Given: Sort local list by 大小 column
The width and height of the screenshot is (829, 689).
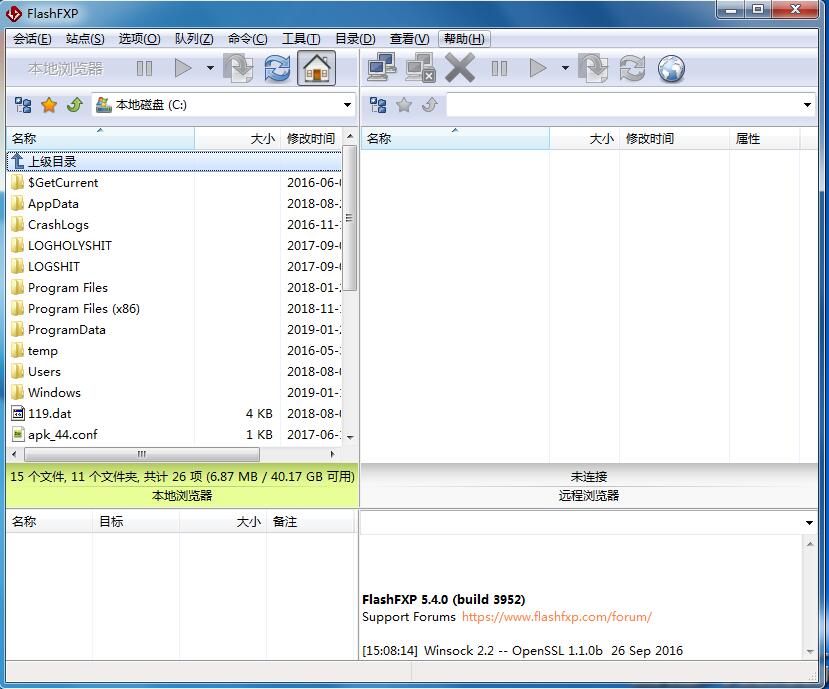Looking at the screenshot, I should 237,139.
